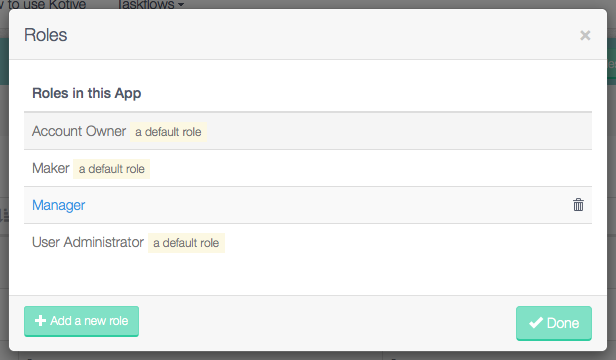Click the checkmark icon on the Done button

(536, 323)
